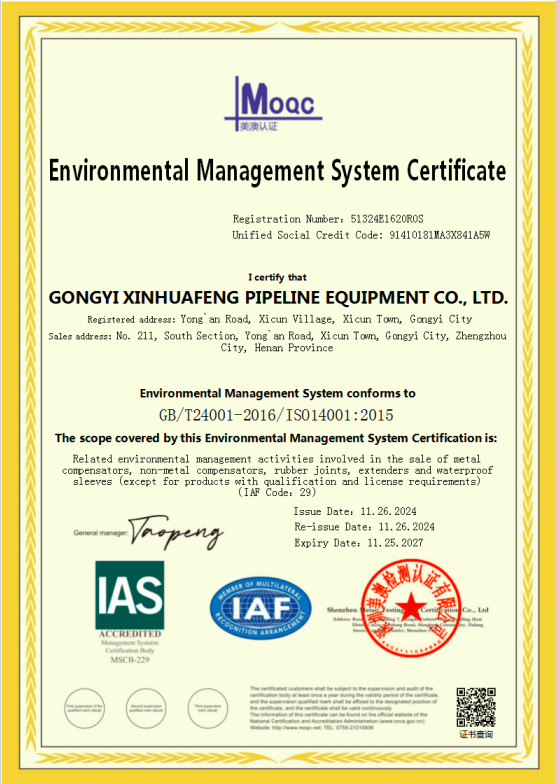Click the MSCB-229 text under IAS
Screen dimensions: 557x784
(130, 660)
